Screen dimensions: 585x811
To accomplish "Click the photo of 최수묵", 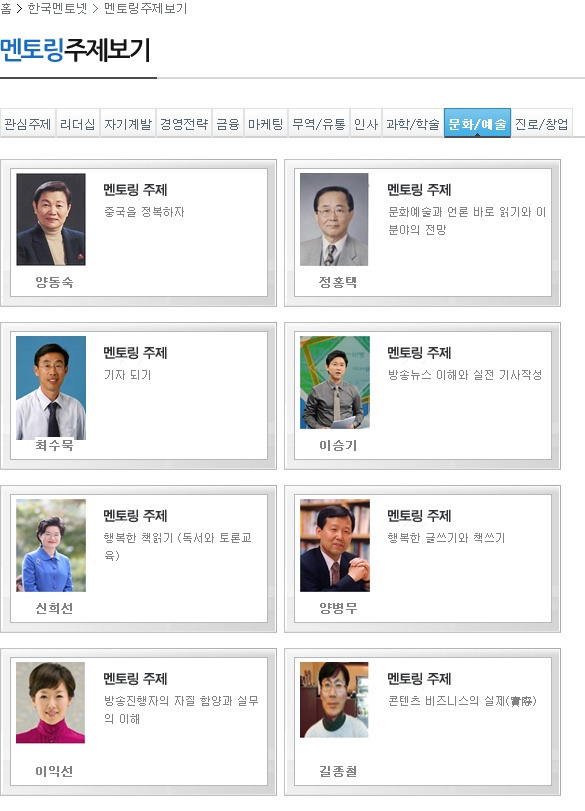I will click(x=51, y=388).
